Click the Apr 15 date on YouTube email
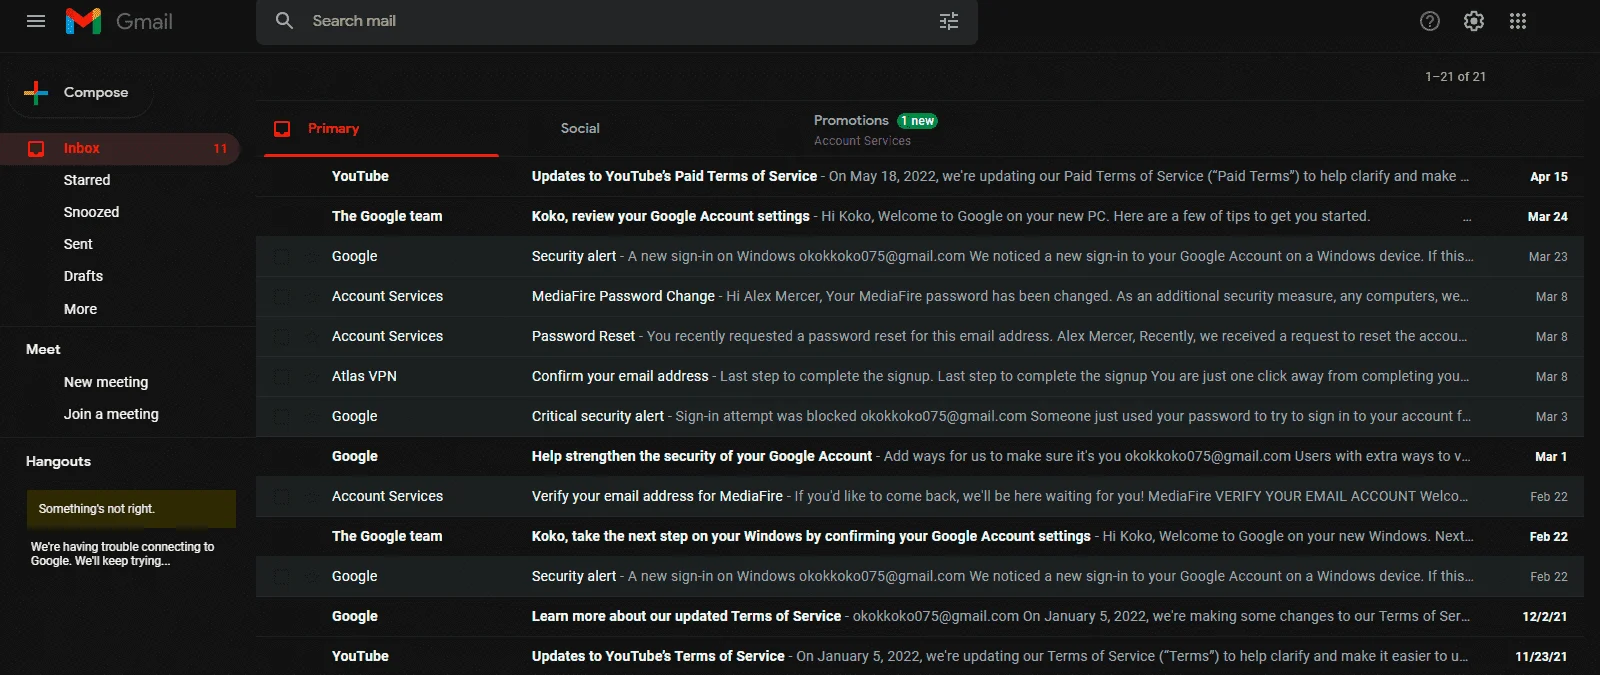Image resolution: width=1600 pixels, height=675 pixels. click(1549, 177)
